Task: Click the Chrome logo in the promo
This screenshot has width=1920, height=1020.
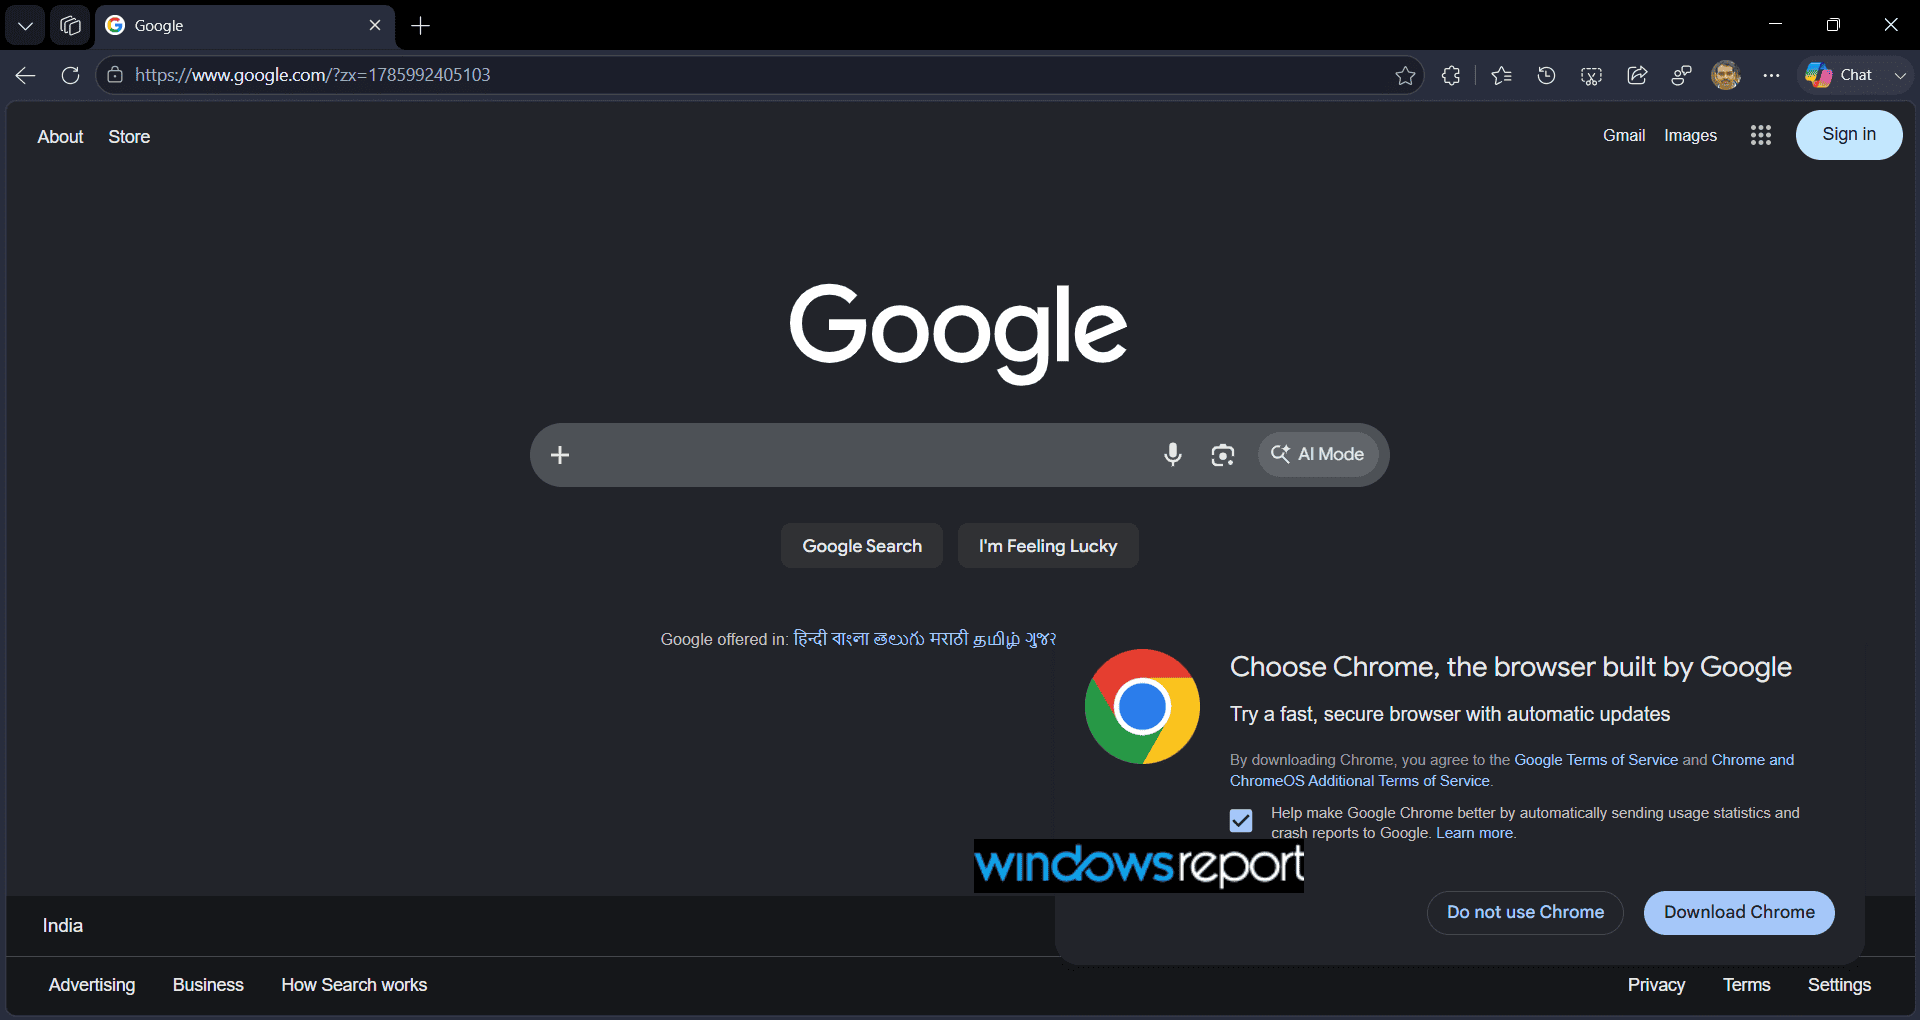Action: pos(1142,706)
